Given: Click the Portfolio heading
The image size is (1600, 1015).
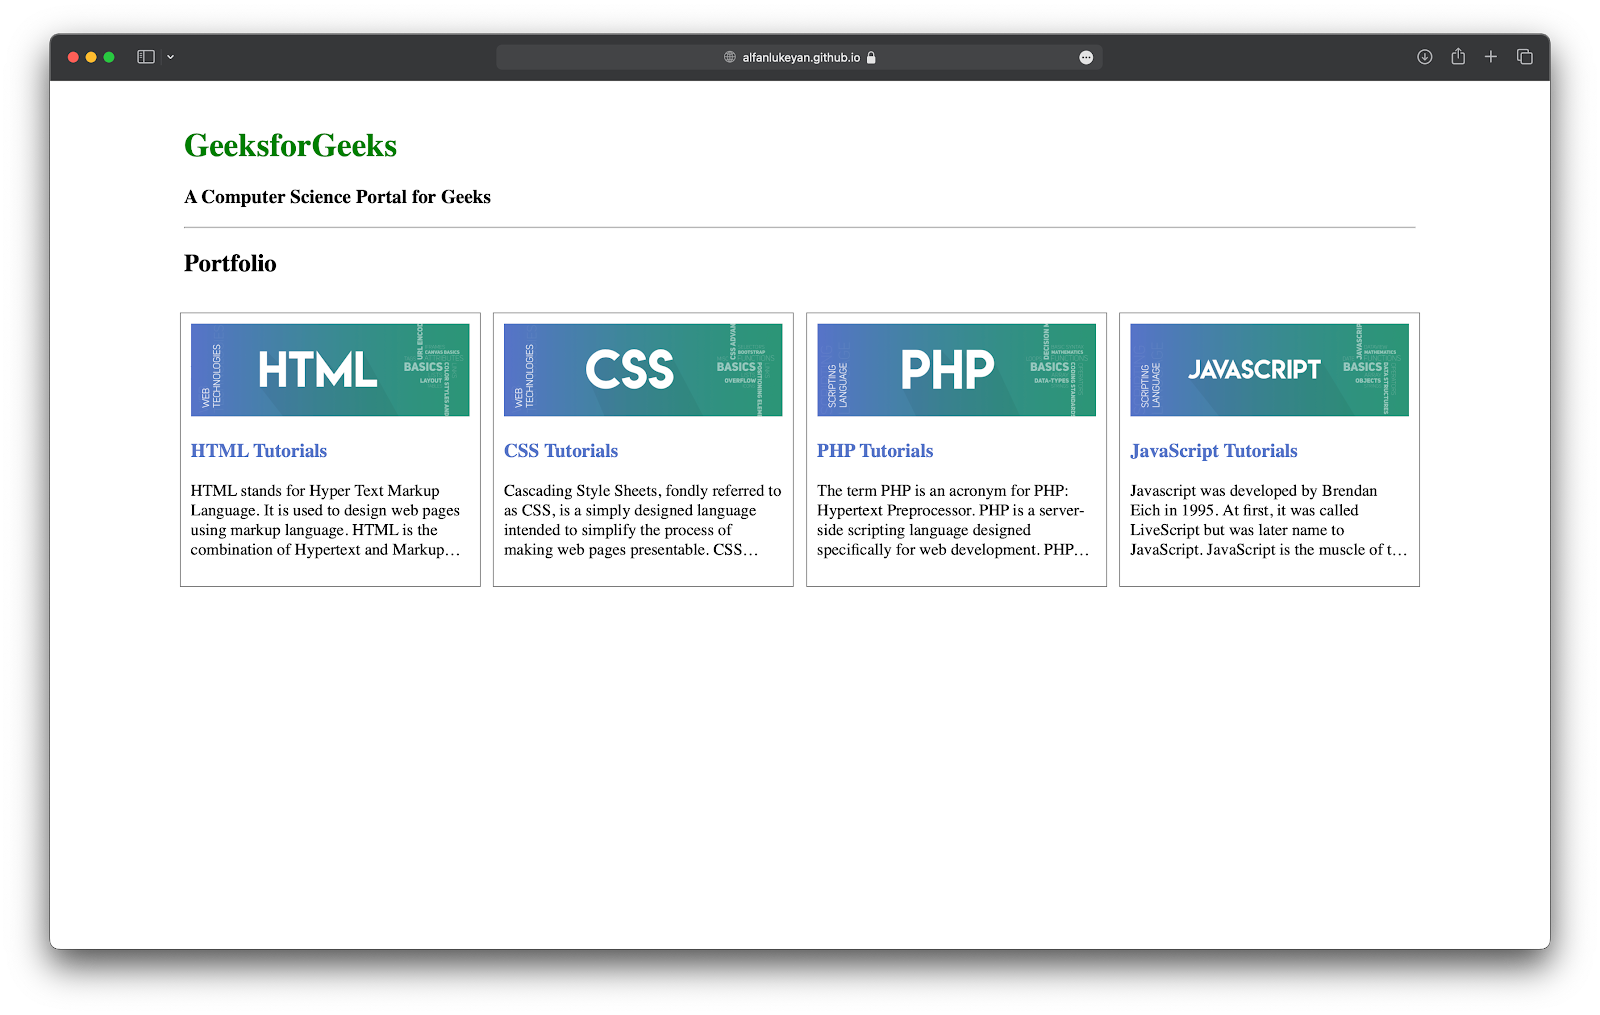Looking at the screenshot, I should [230, 263].
